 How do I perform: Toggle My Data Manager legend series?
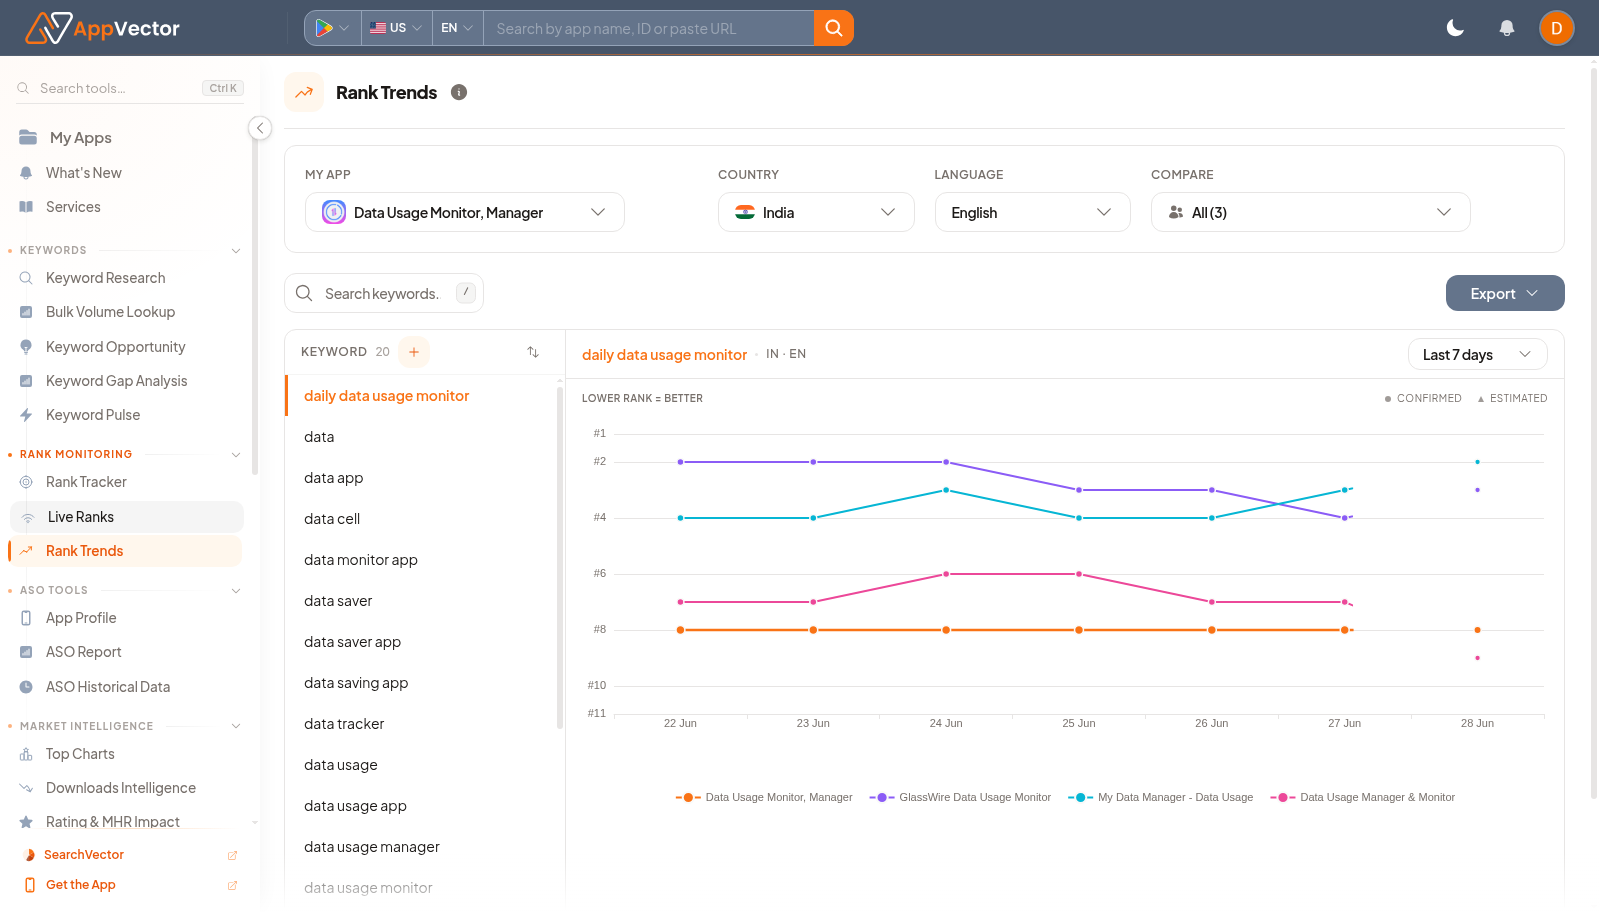click(1160, 797)
